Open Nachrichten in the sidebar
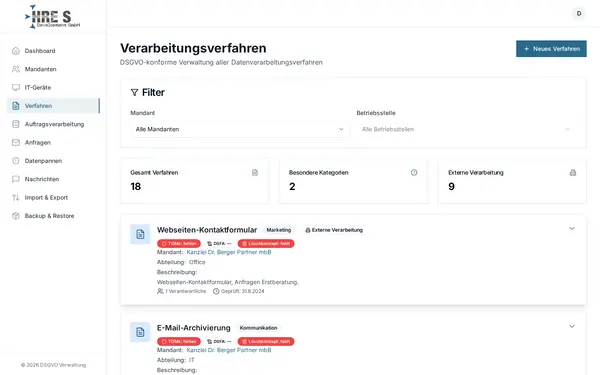This screenshot has width=600, height=375. [x=54, y=179]
